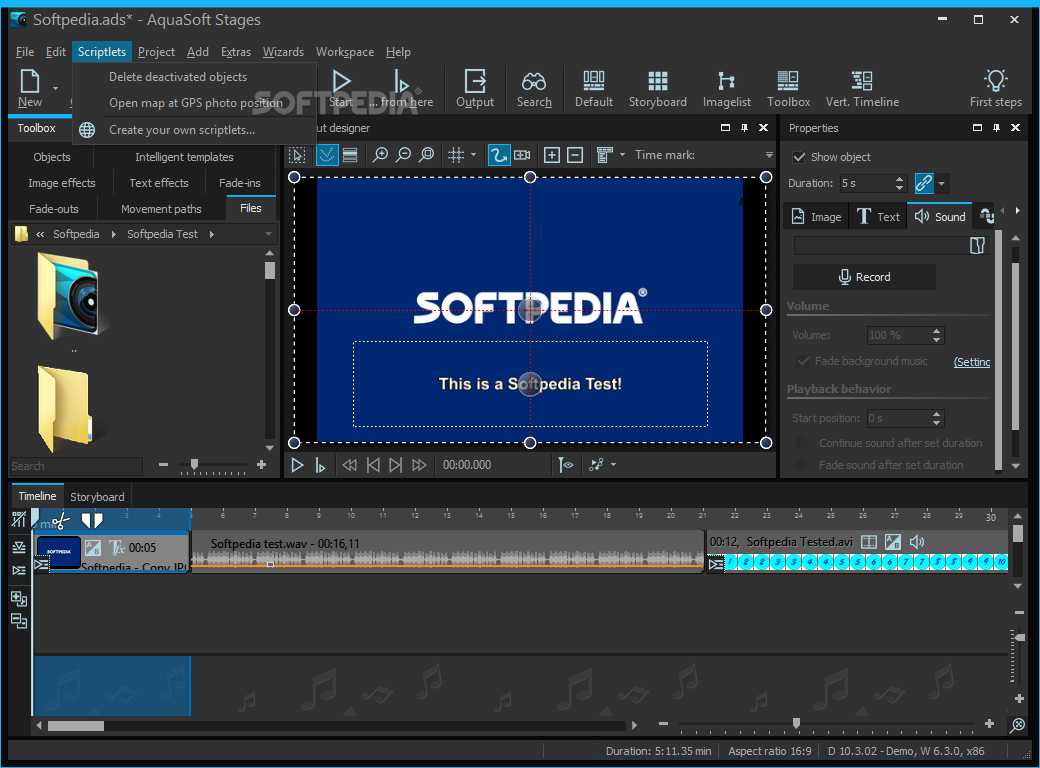Click the fast forward preview button
The height and width of the screenshot is (768, 1040).
pyautogui.click(x=419, y=465)
